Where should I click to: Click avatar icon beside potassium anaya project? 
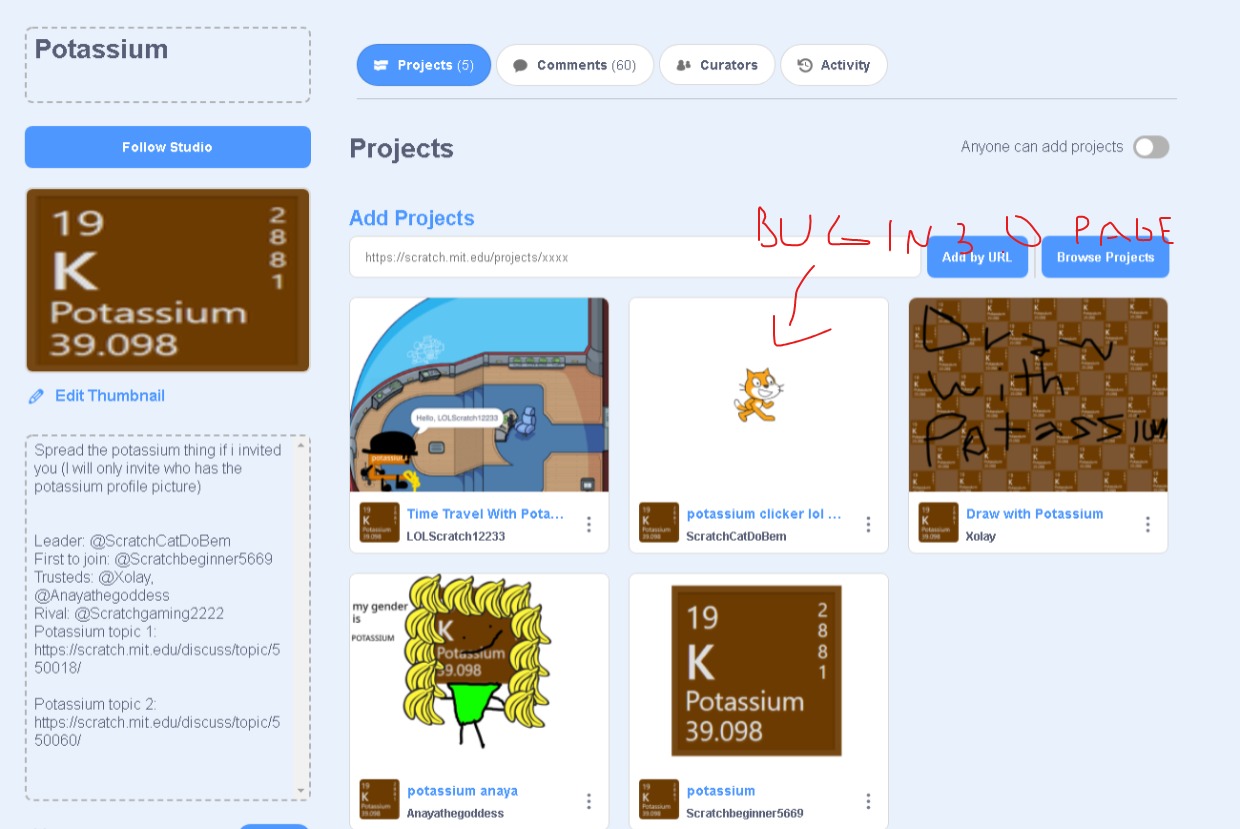[379, 800]
